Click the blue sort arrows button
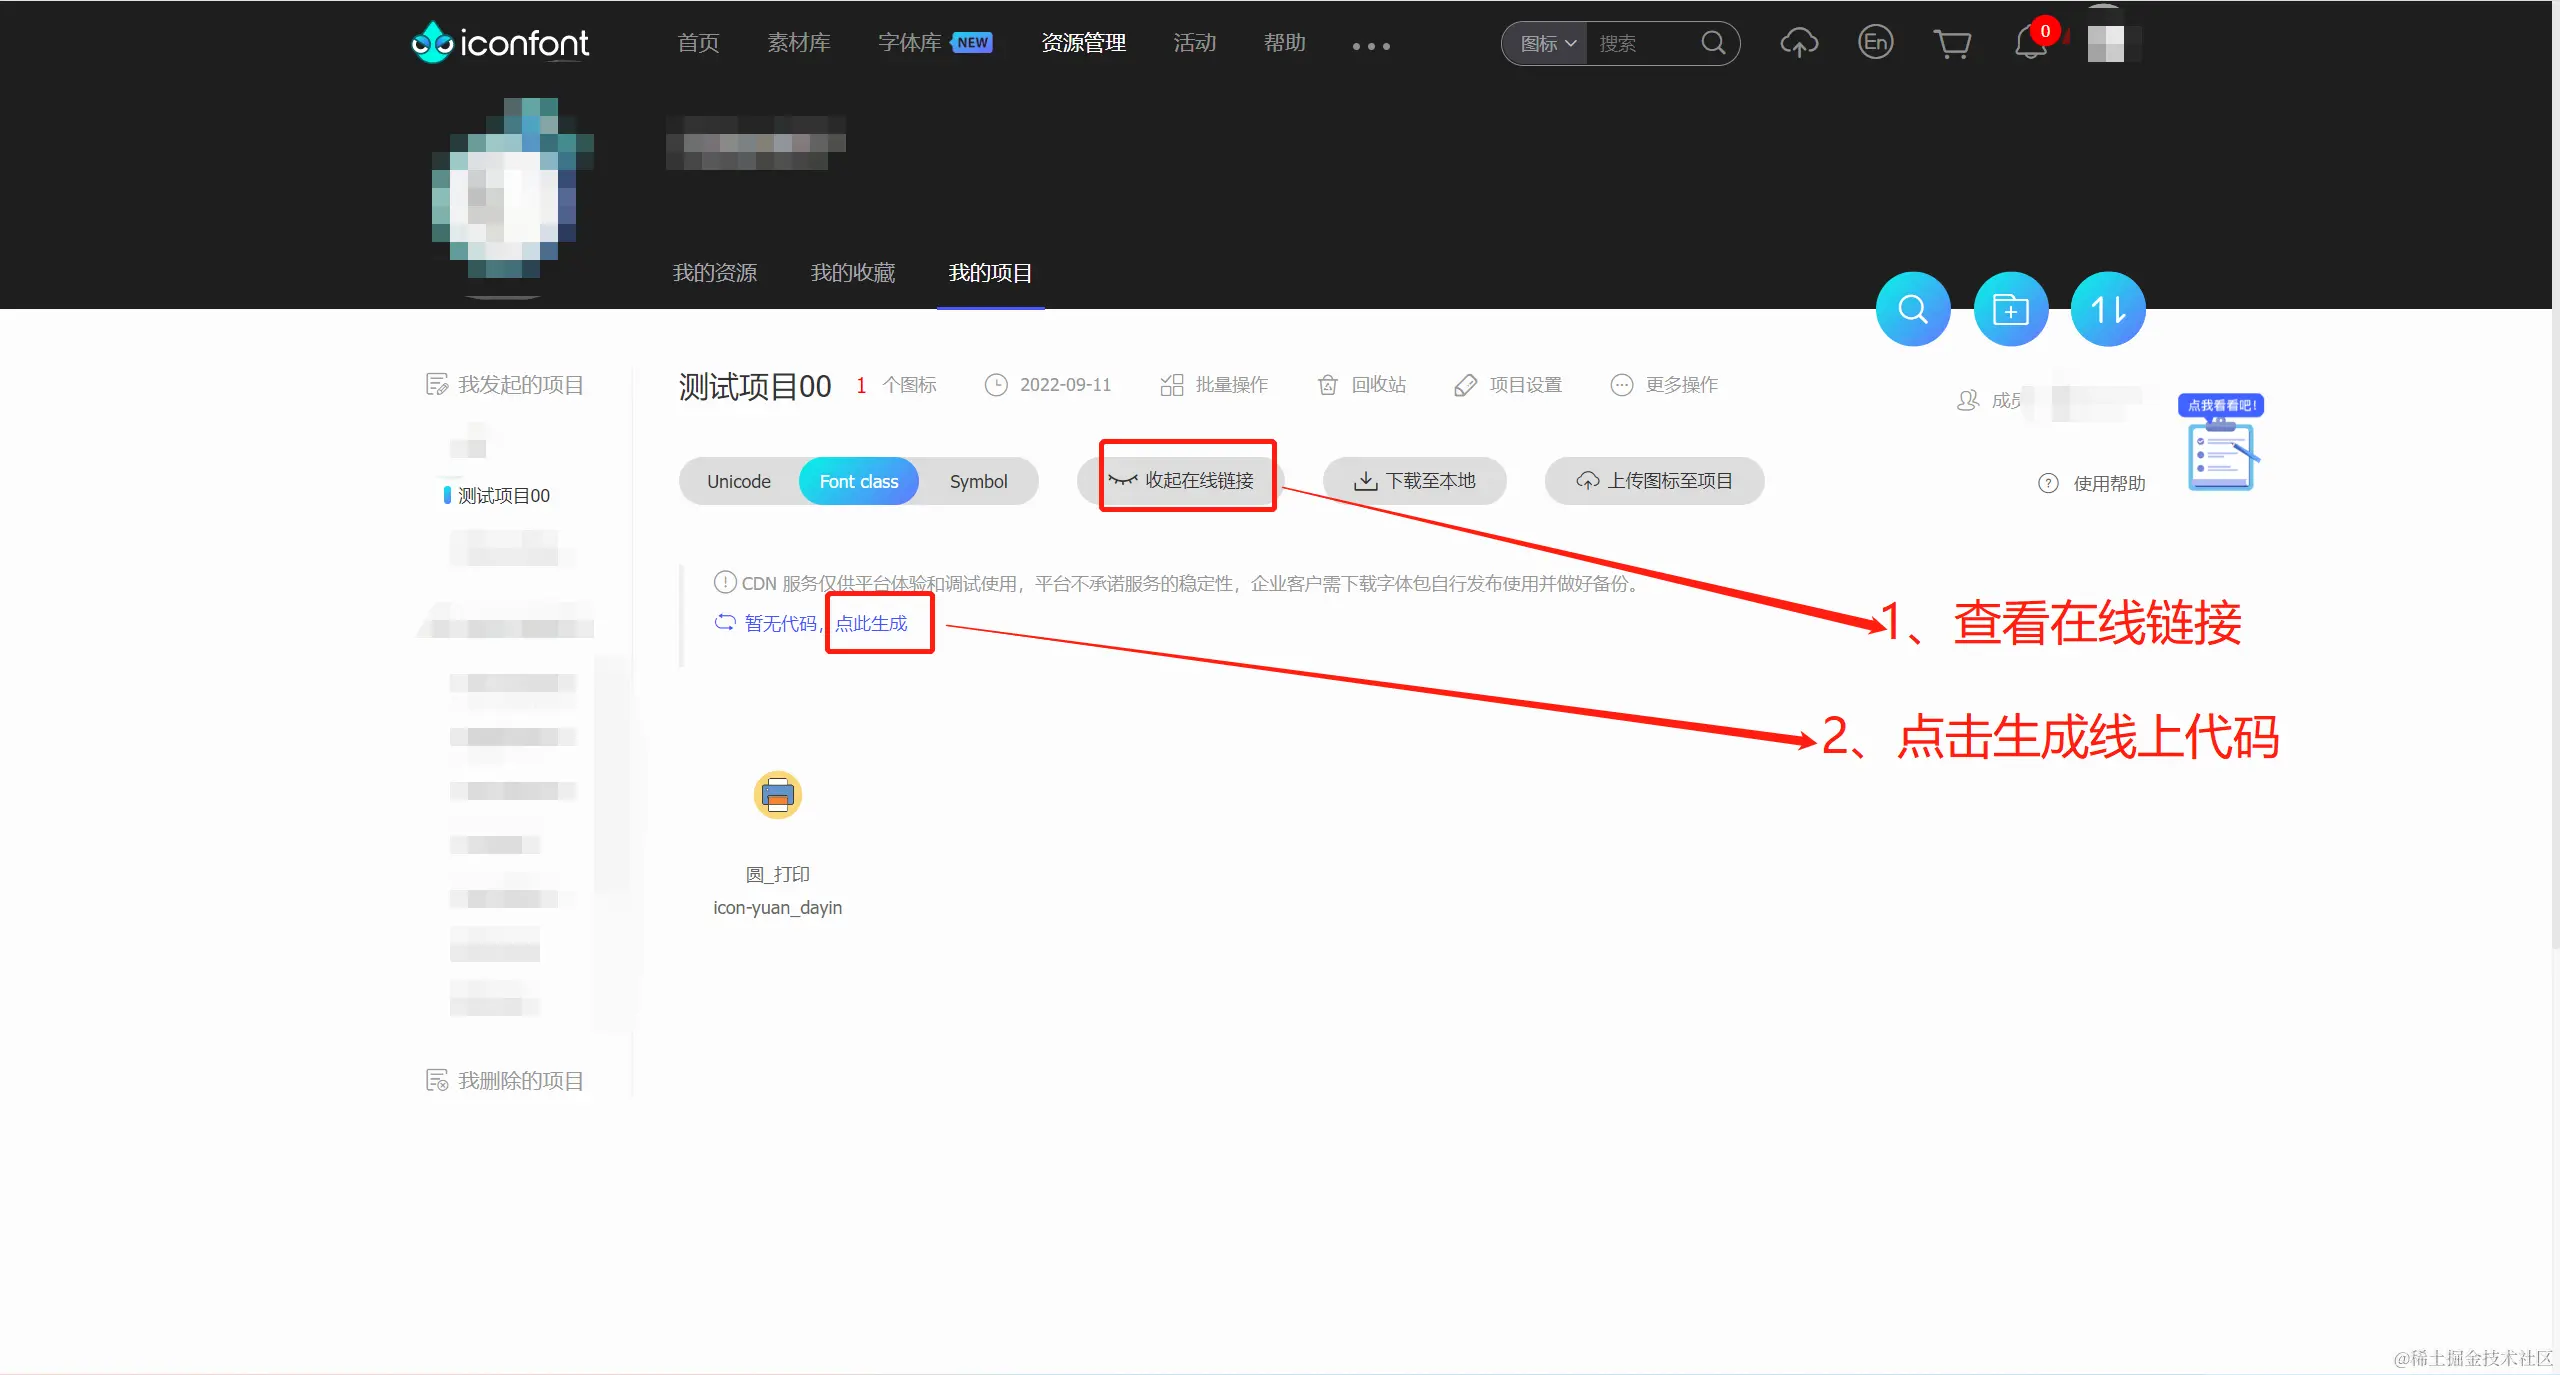Viewport: 2560px width, 1375px height. coord(2108,309)
